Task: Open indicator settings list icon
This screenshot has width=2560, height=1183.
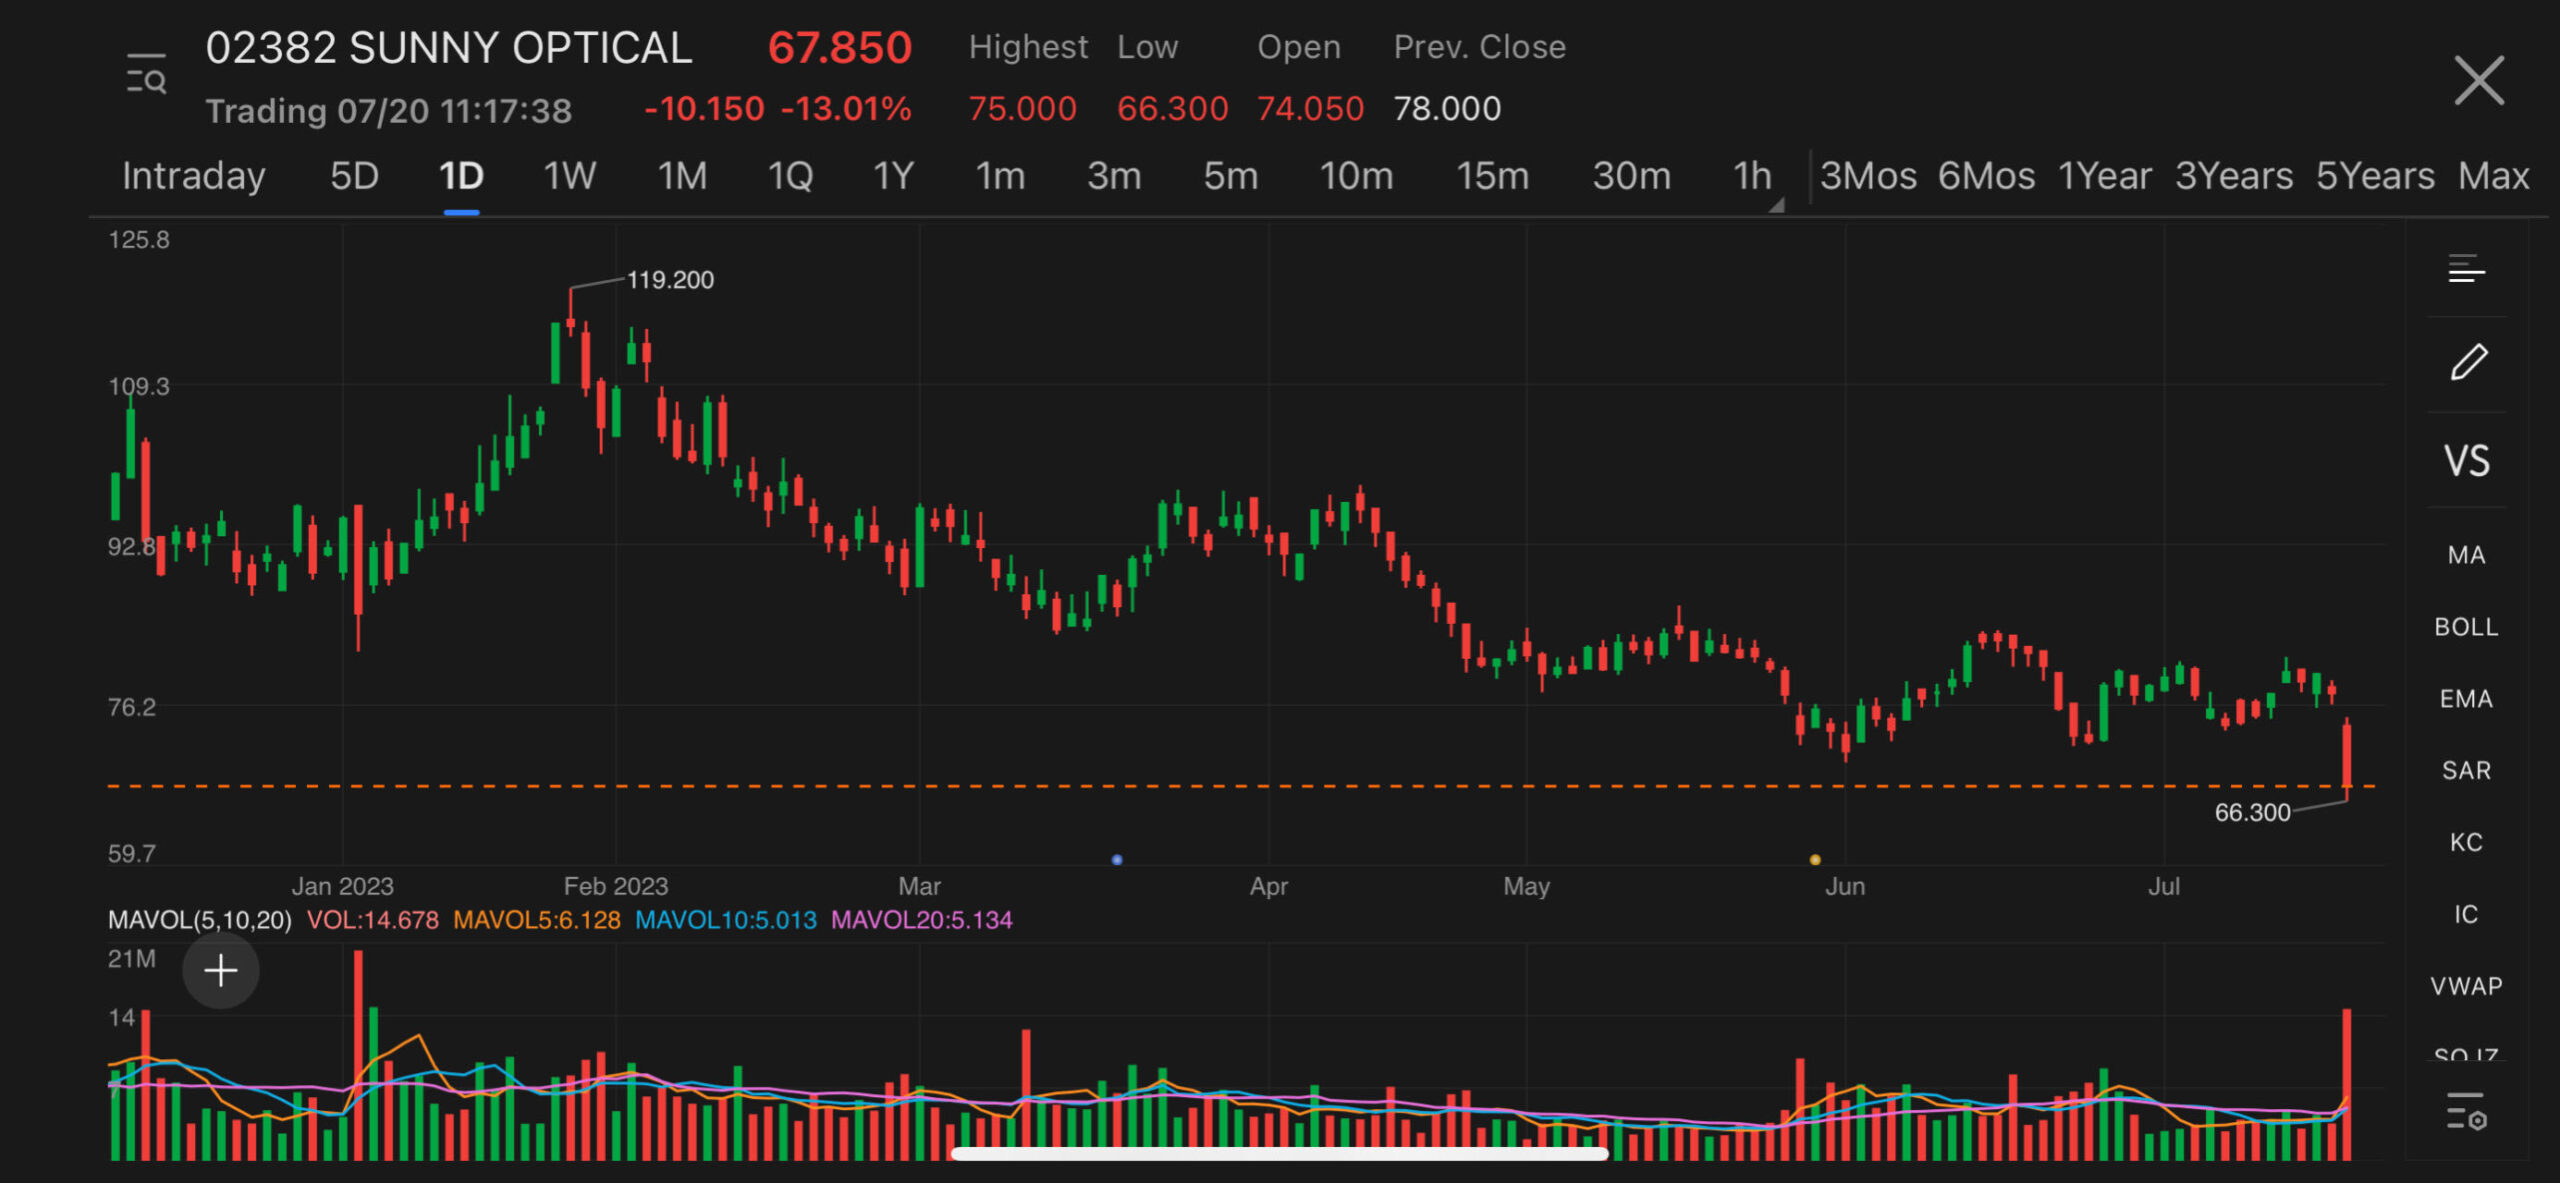Action: (2466, 1111)
